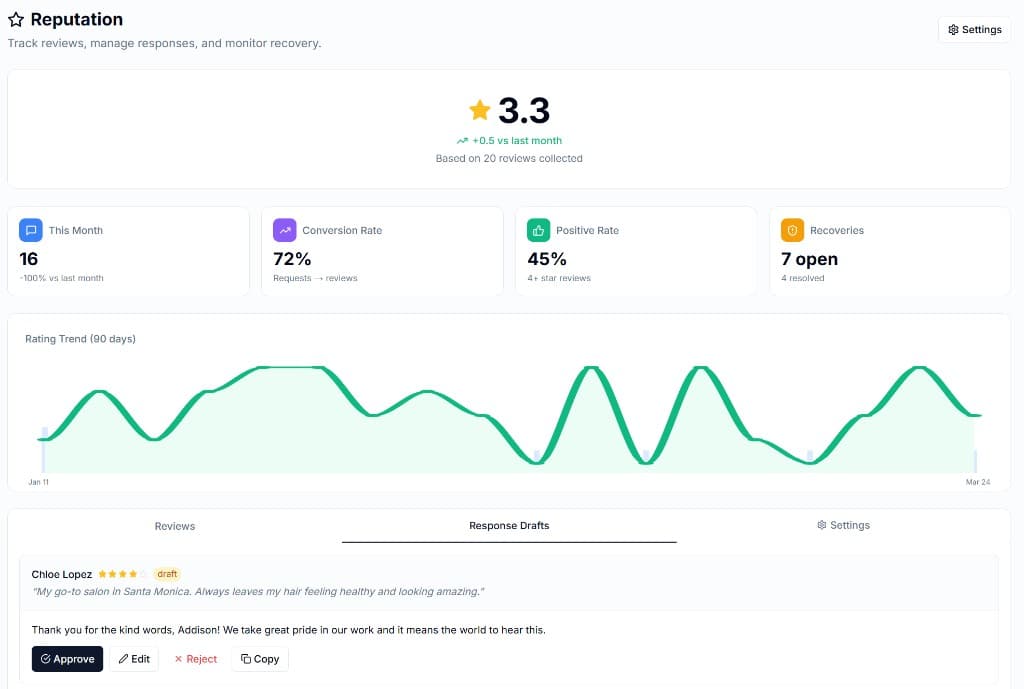This screenshot has width=1024, height=689.
Task: Click the fourth star in Chloe Lopez's rating
Action: tap(133, 574)
